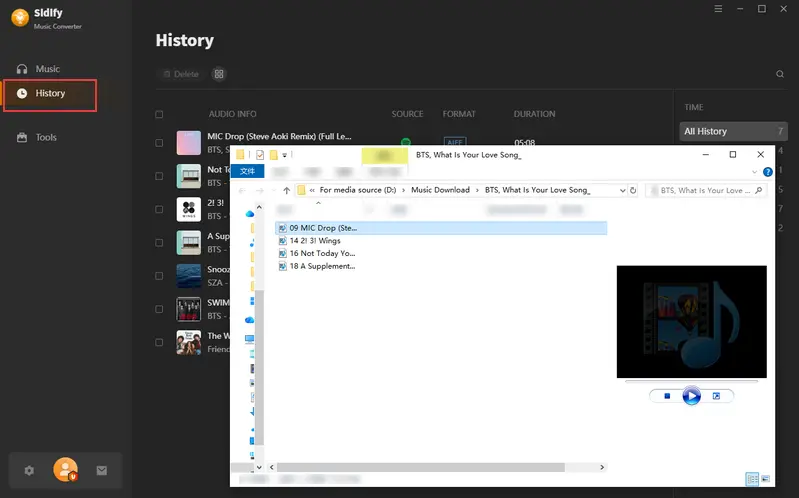Click the DURATION column header
The width and height of the screenshot is (799, 498).
534,114
